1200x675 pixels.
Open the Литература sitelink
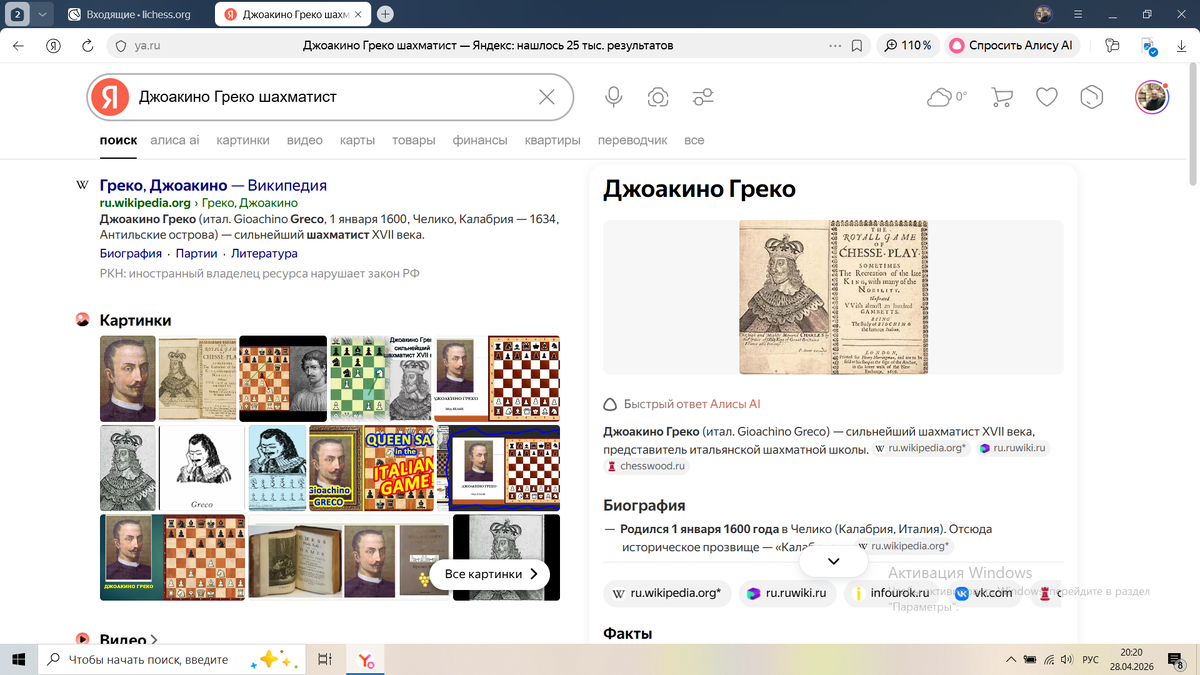264,254
